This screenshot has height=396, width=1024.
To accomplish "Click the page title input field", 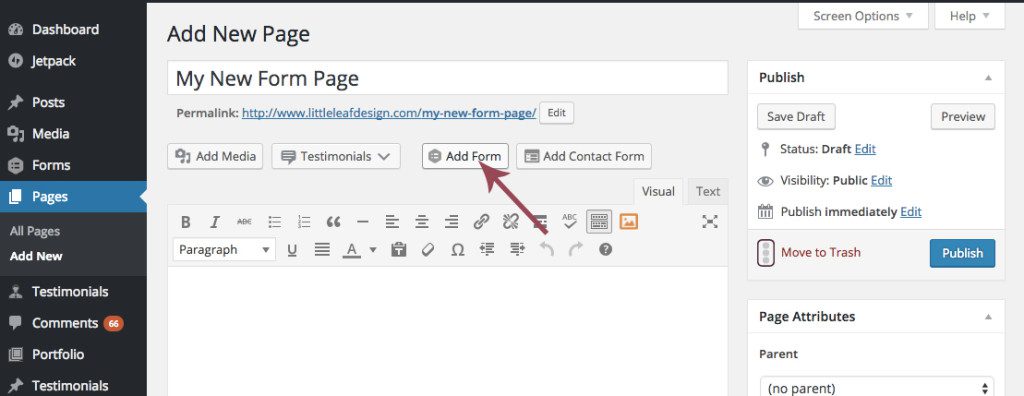I will pos(448,78).
